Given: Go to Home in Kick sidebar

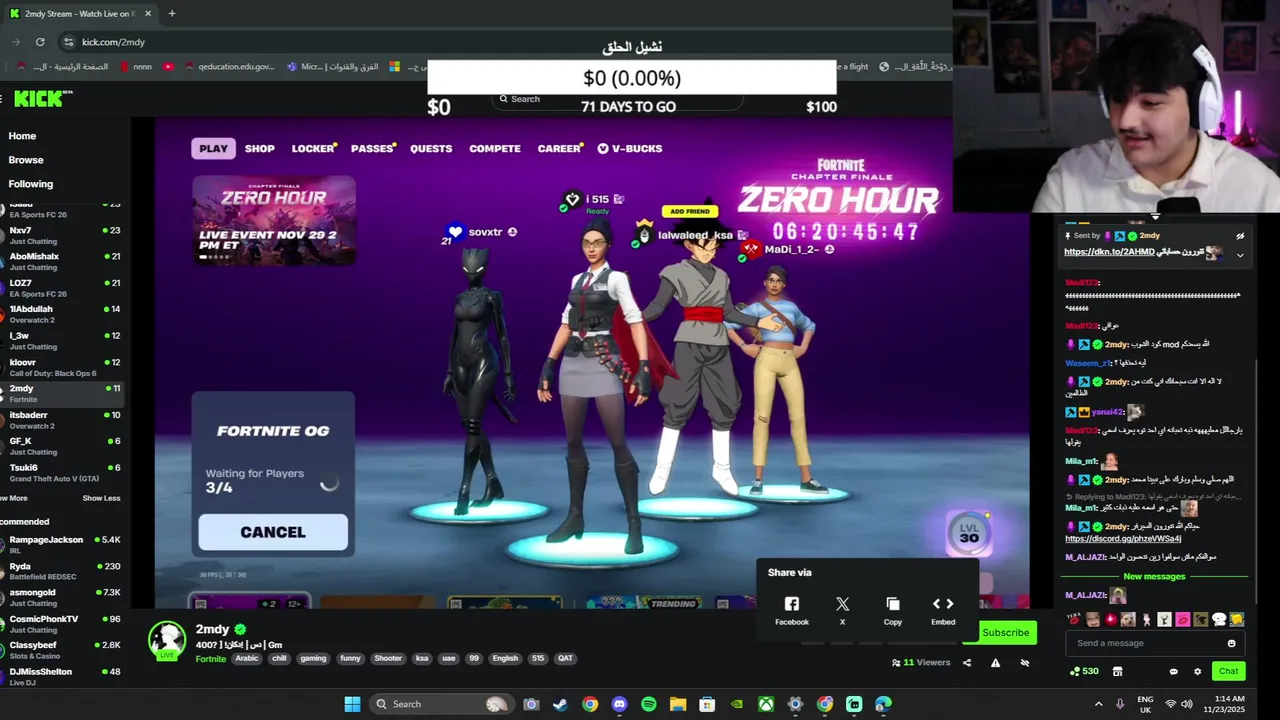Looking at the screenshot, I should pyautogui.click(x=22, y=136).
